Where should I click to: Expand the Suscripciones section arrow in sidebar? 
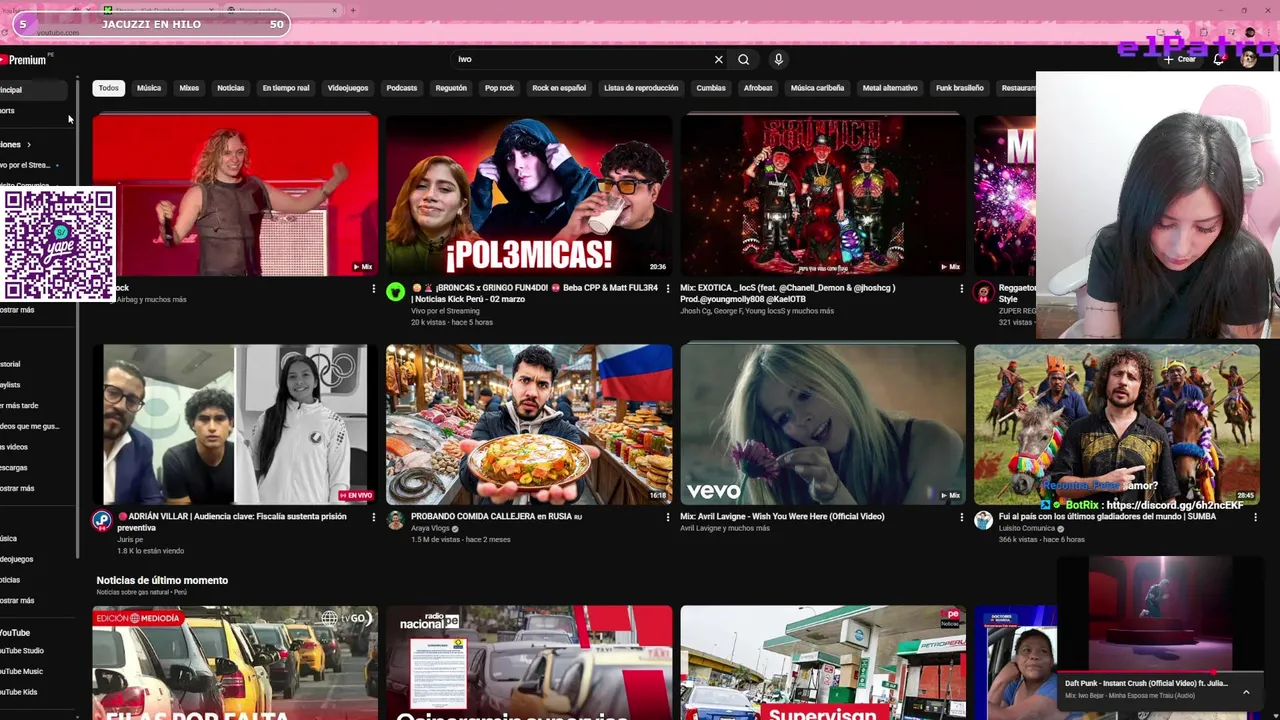coord(28,144)
